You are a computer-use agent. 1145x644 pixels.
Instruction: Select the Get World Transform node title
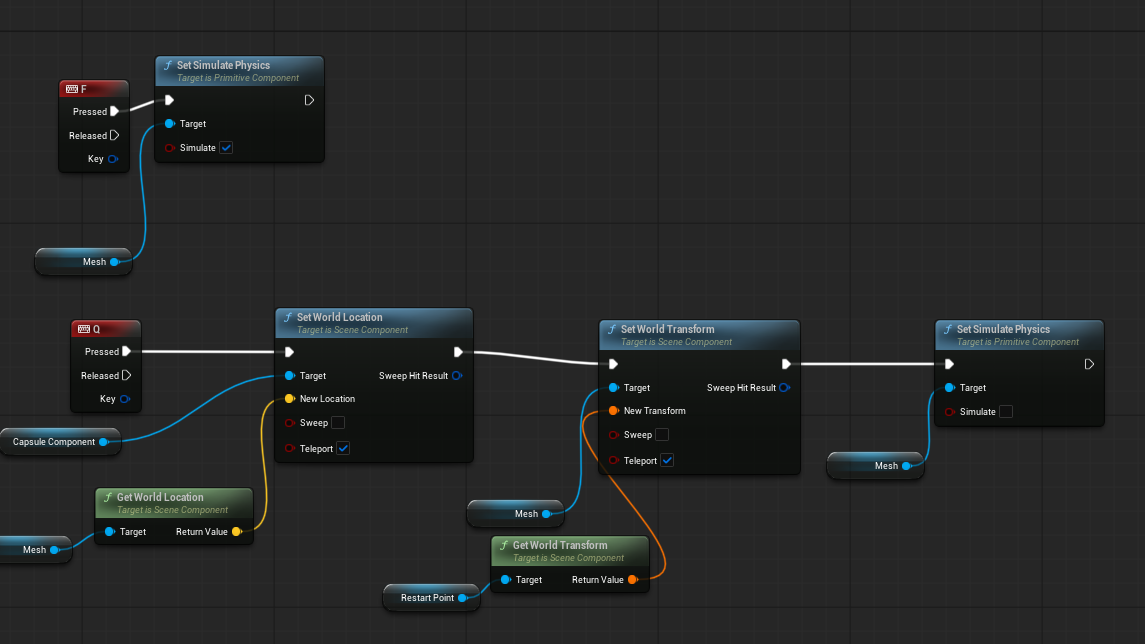[560, 545]
